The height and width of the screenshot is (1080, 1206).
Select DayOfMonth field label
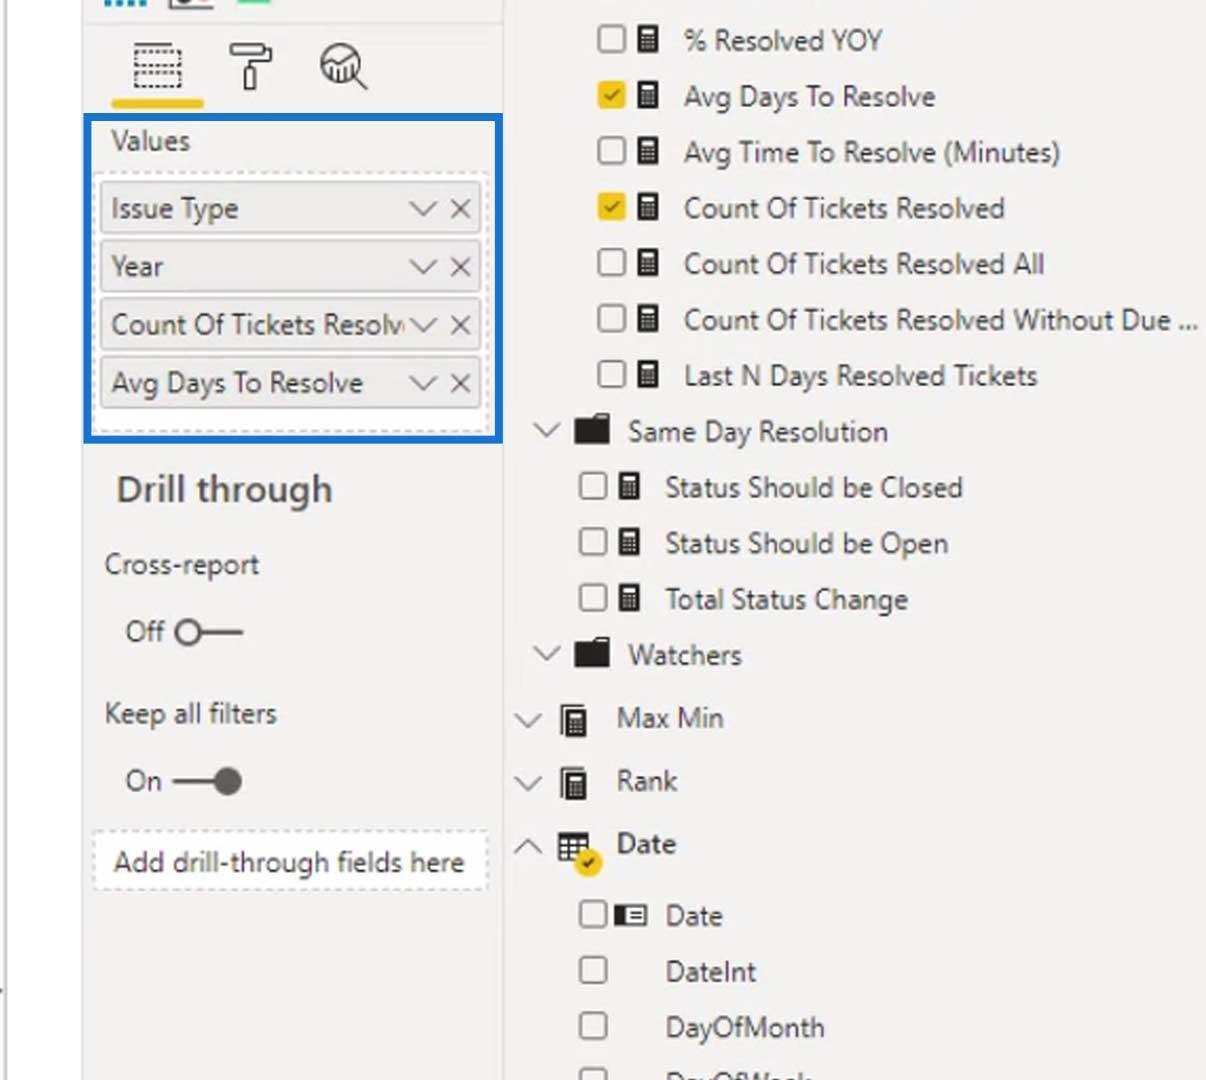click(x=745, y=1027)
